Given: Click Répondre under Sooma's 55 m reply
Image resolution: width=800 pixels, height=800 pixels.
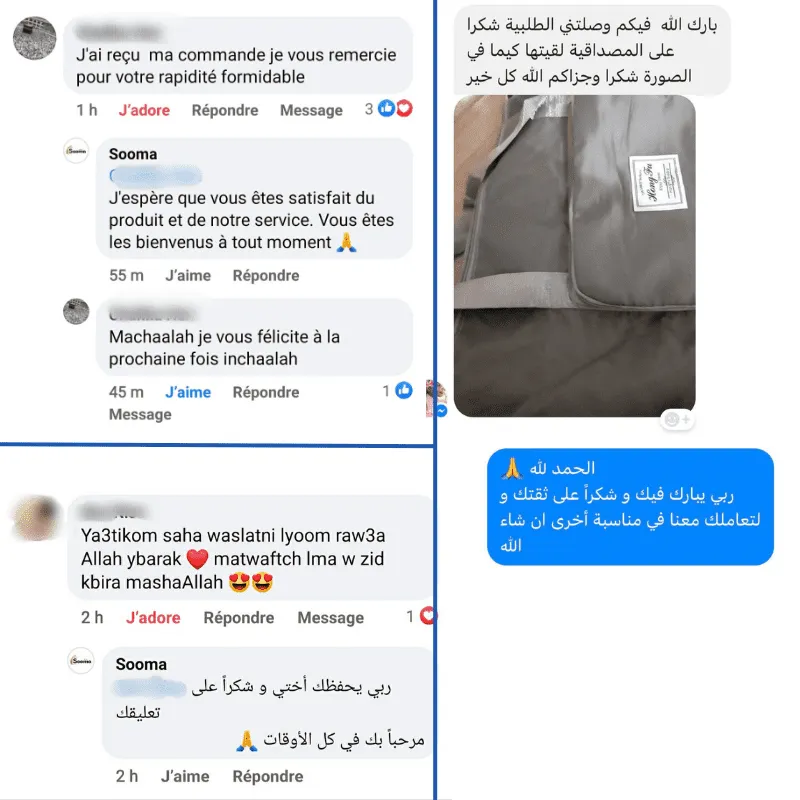Looking at the screenshot, I should [x=266, y=276].
